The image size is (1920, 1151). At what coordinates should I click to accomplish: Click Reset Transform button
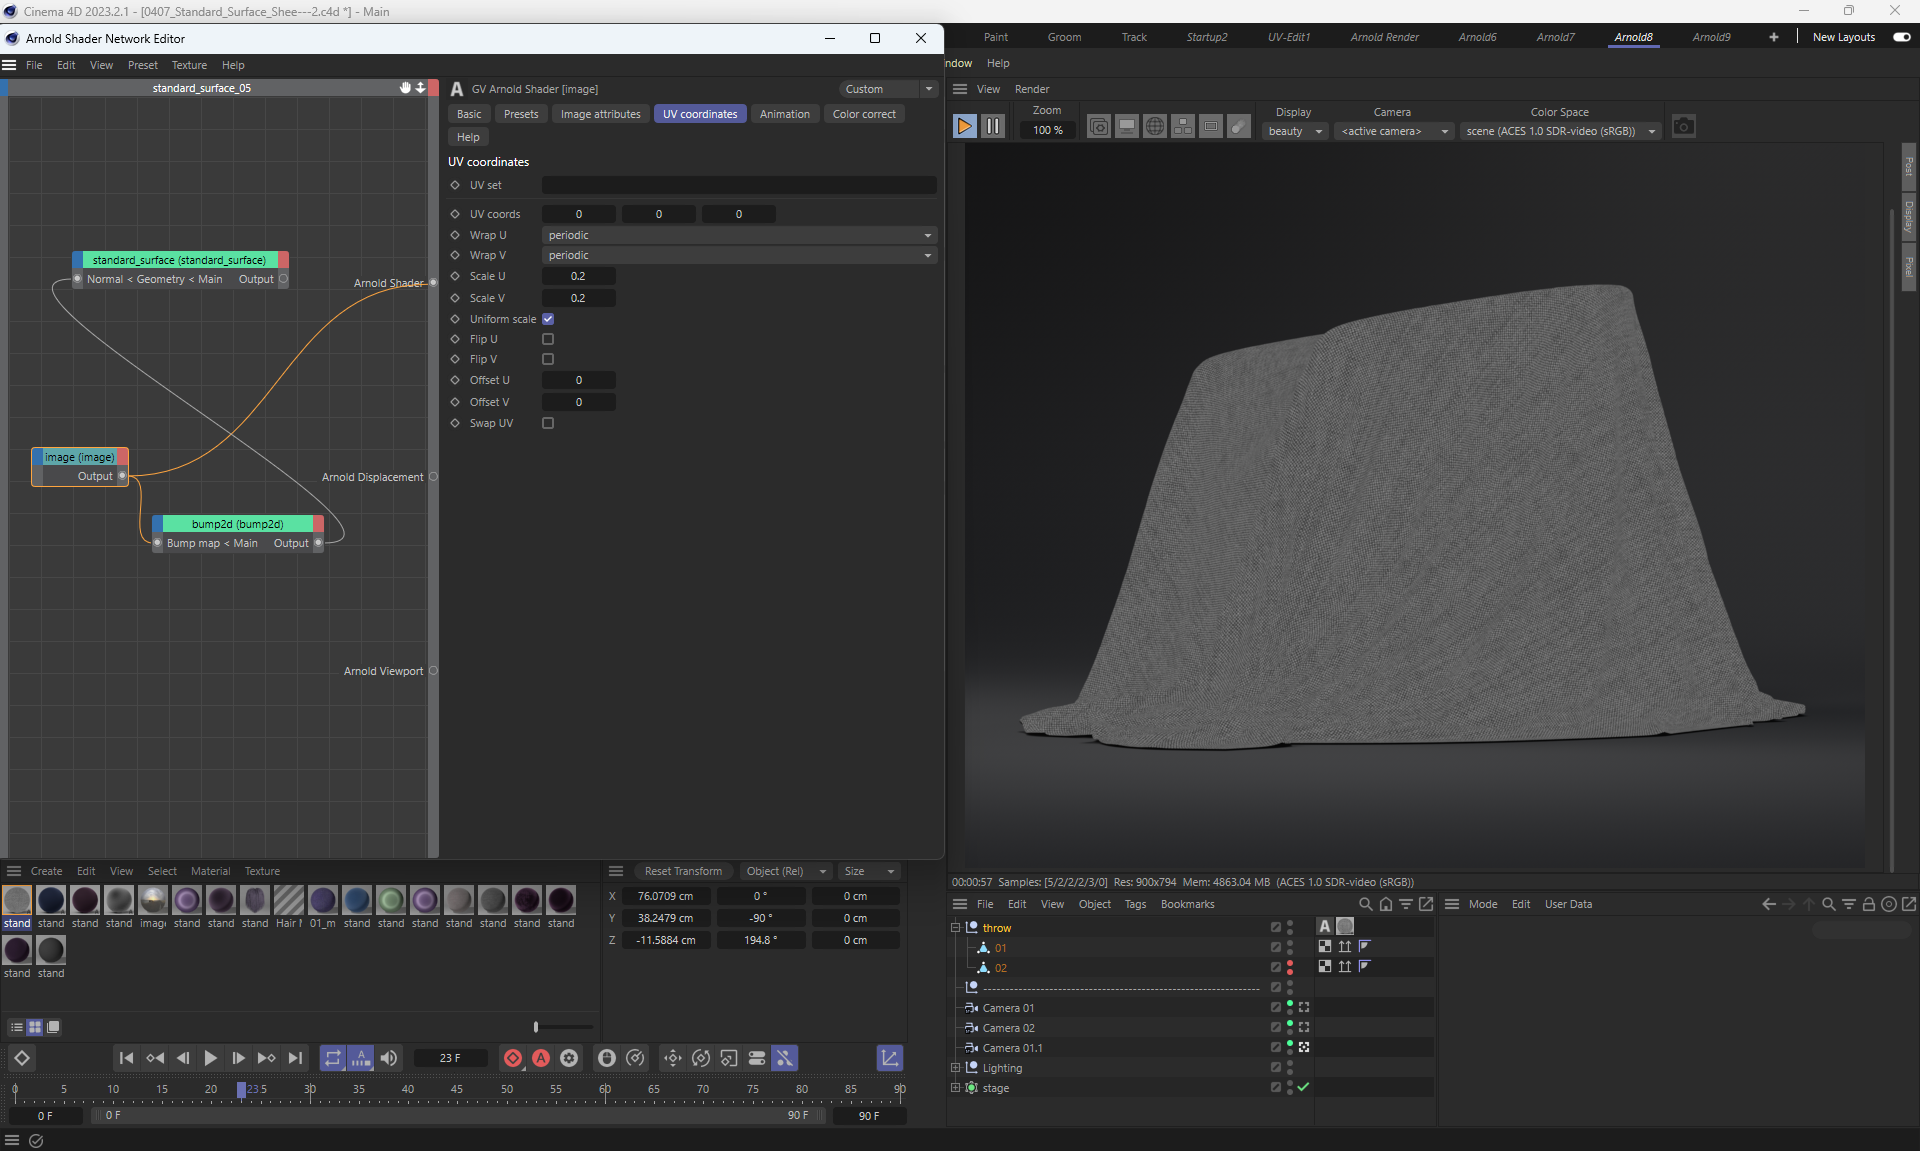683,871
